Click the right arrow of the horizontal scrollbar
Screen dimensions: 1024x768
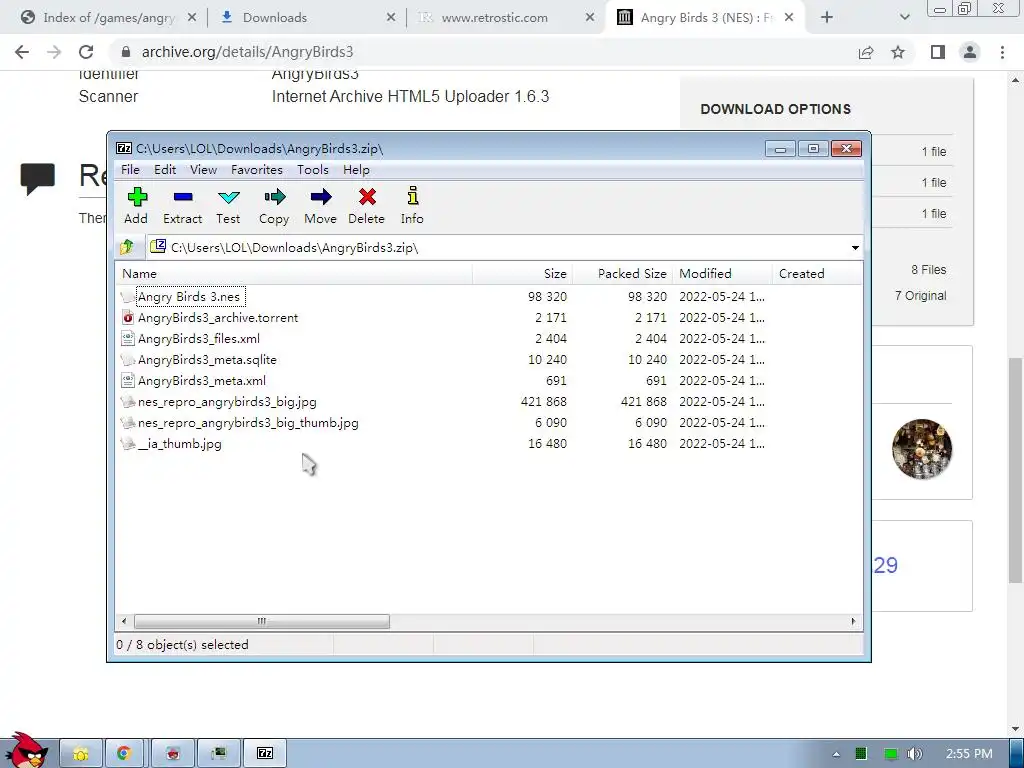point(853,621)
